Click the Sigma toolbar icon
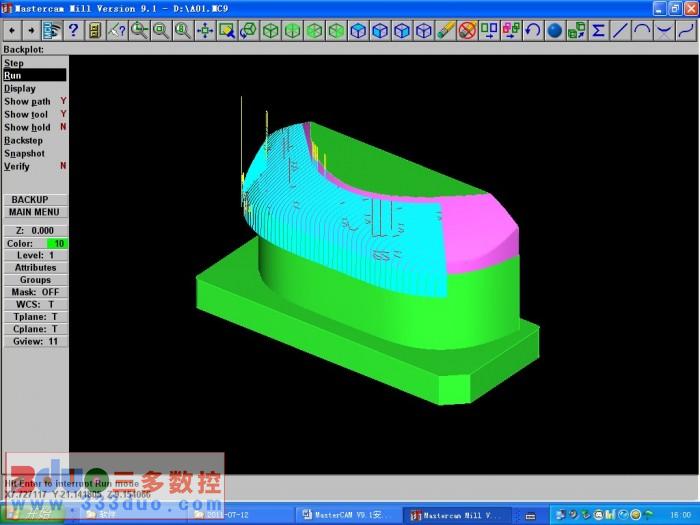The image size is (700, 525). (599, 30)
